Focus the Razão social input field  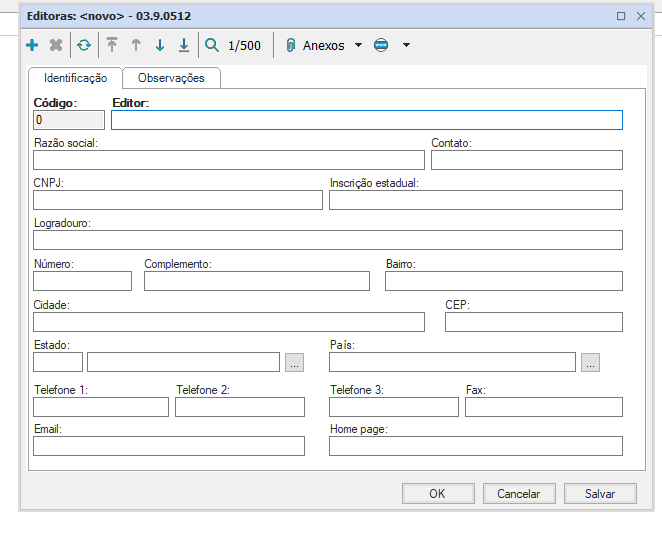click(229, 160)
